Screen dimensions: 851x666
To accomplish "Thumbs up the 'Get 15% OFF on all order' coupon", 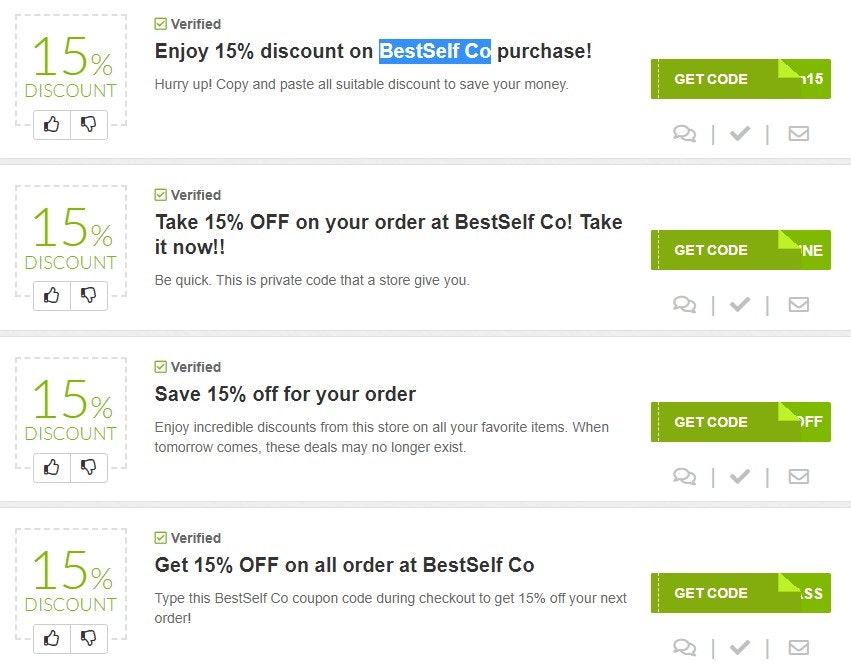I will point(51,638).
